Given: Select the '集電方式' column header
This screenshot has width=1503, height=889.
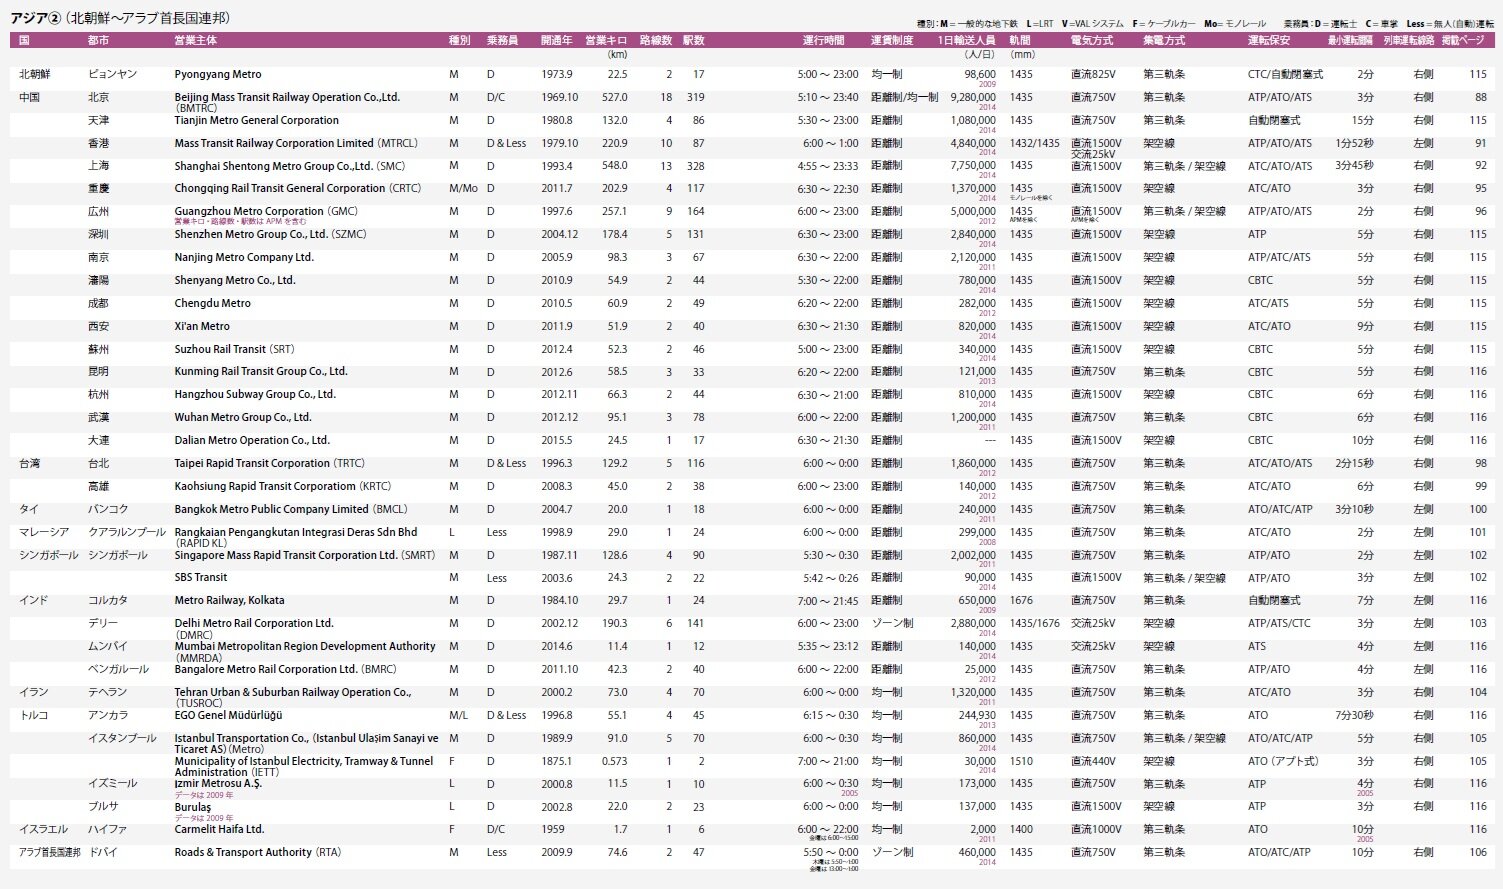Looking at the screenshot, I should tap(1164, 41).
